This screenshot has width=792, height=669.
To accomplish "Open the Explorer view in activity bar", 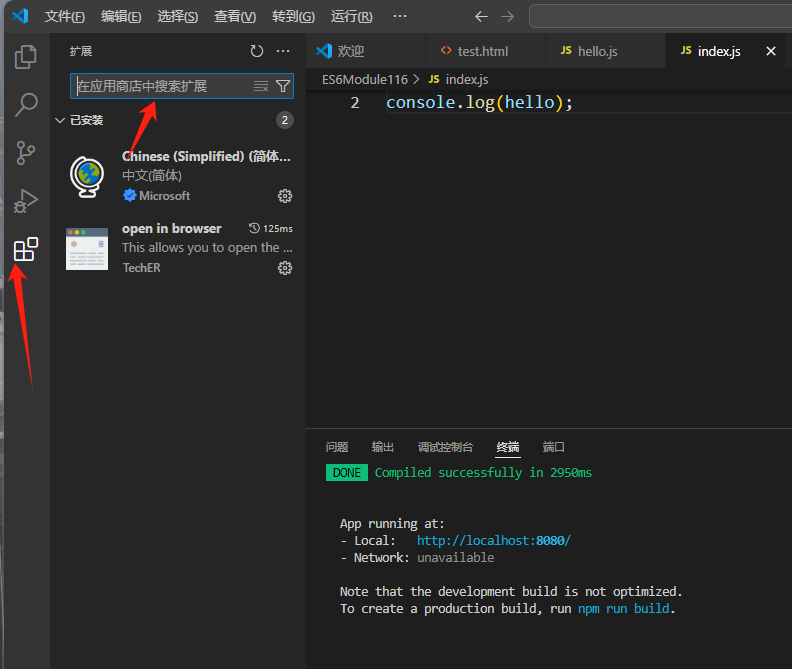I will (x=25, y=57).
